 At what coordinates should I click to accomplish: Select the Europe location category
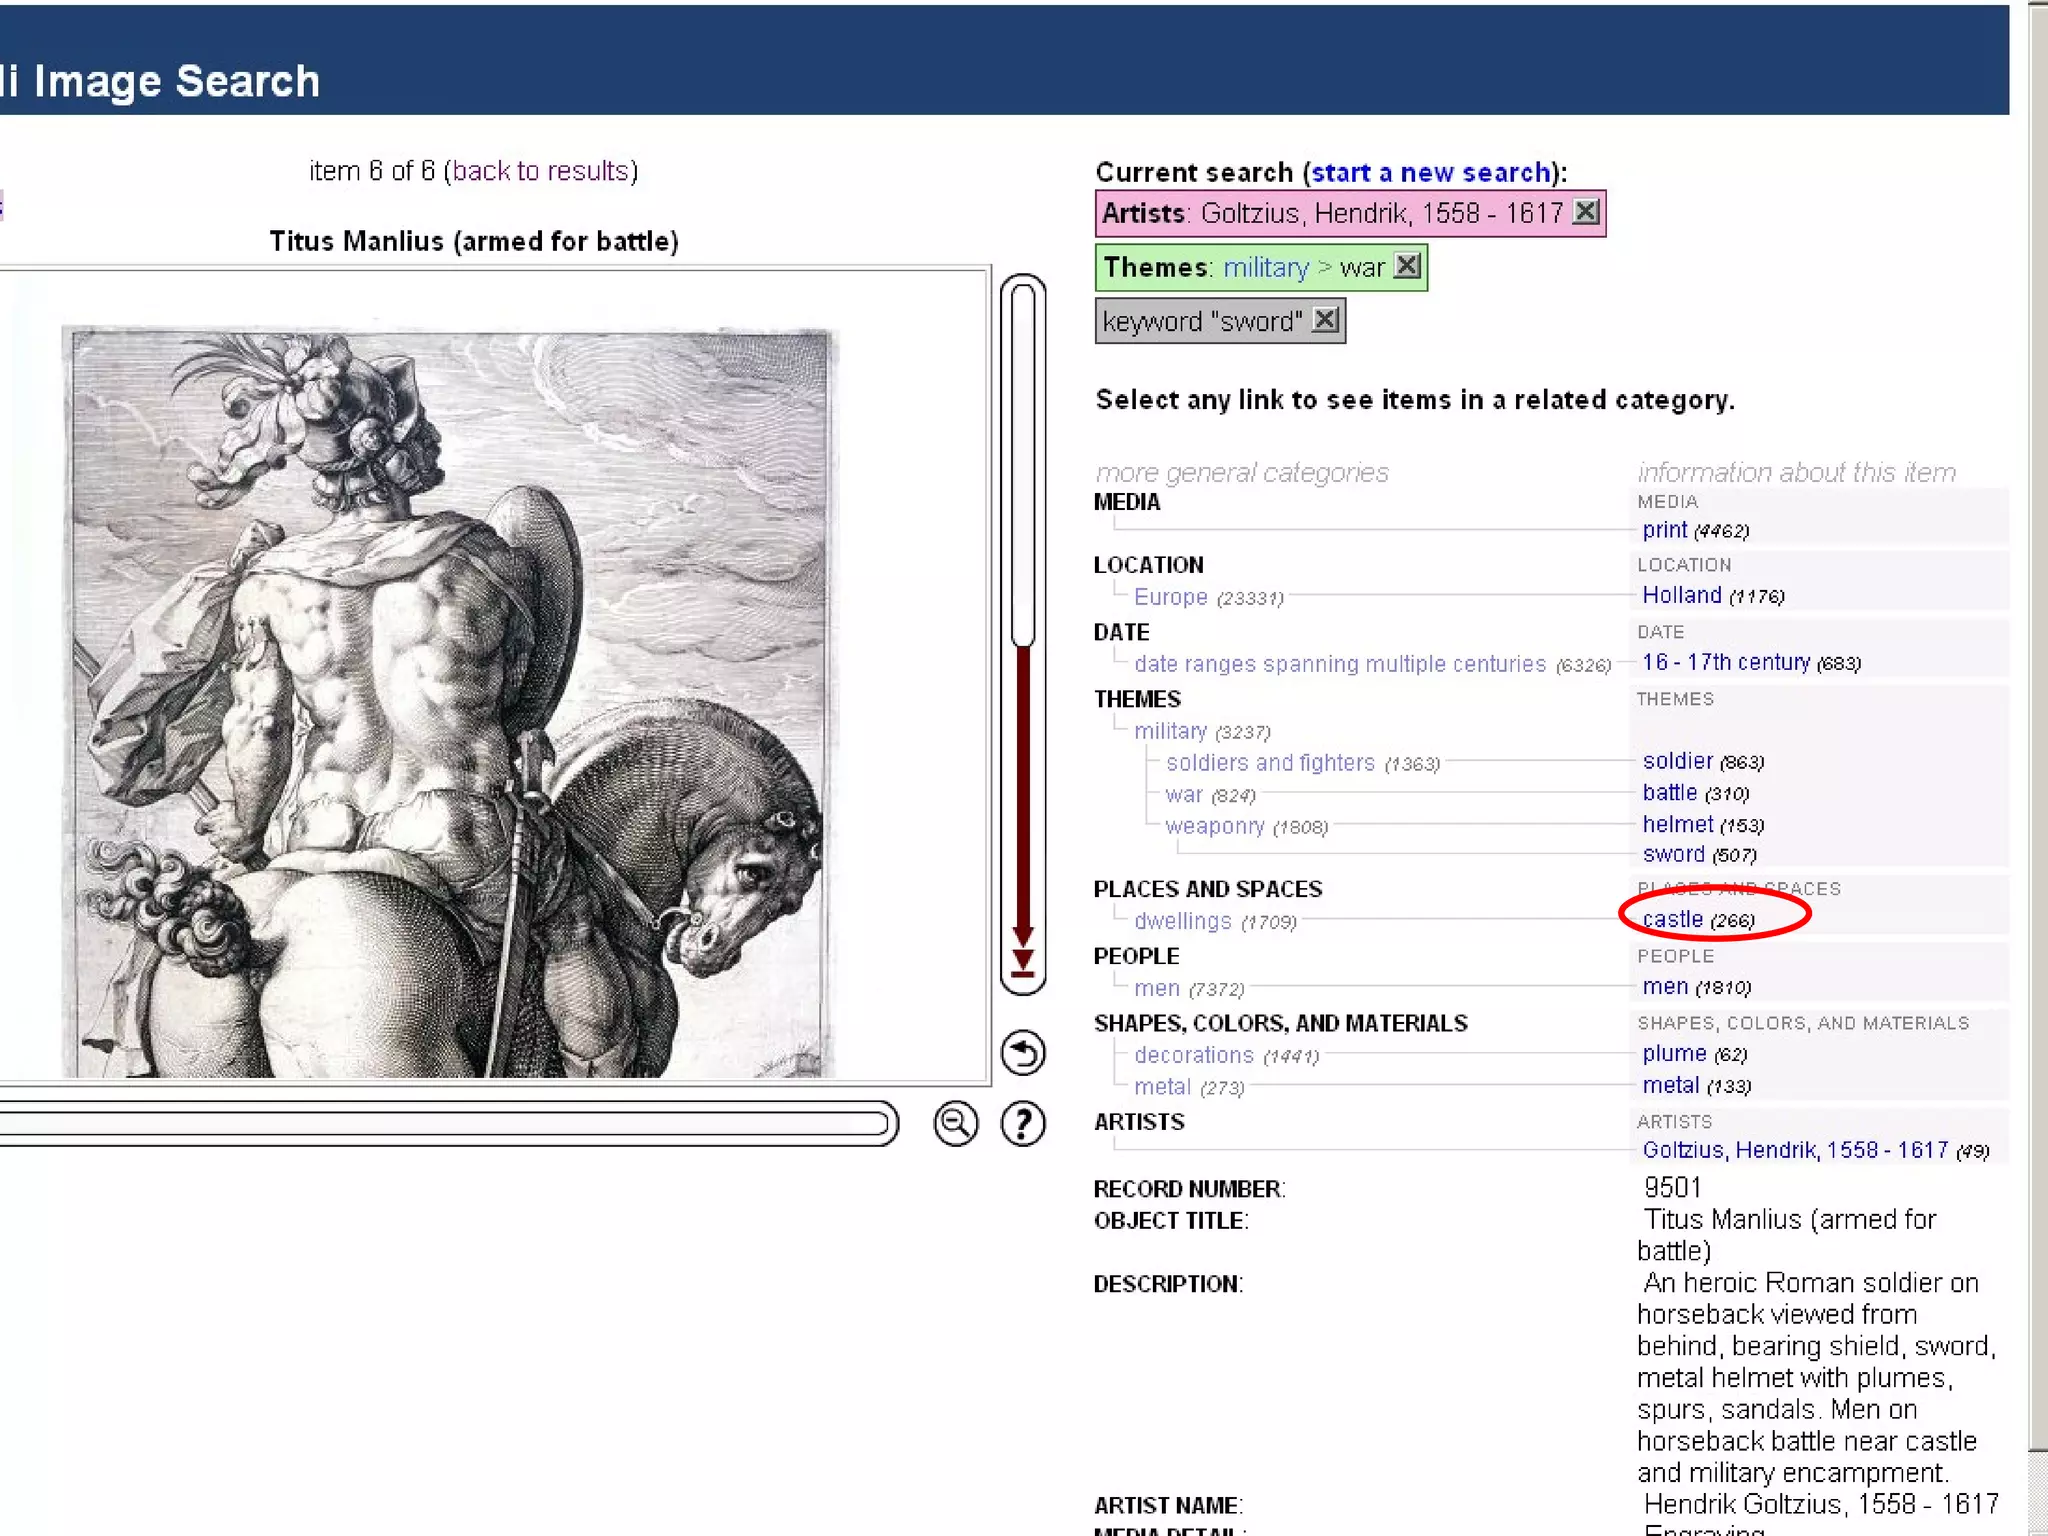coord(1170,597)
